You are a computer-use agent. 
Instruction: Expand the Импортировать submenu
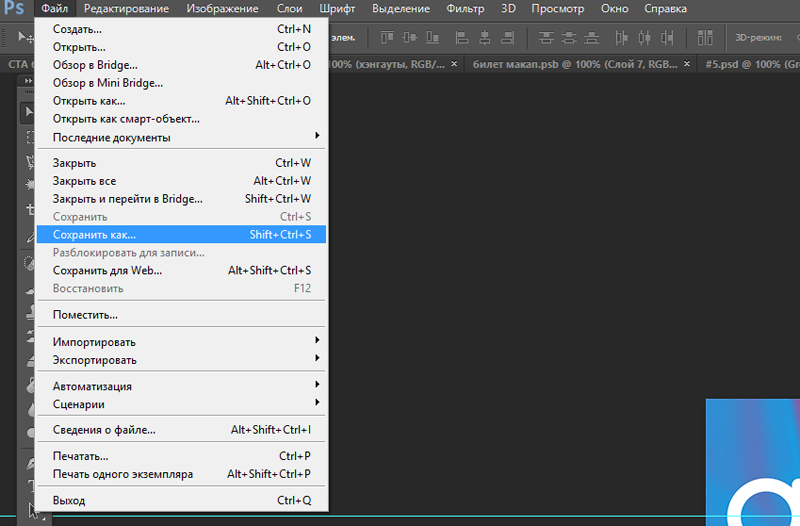pyautogui.click(x=181, y=342)
